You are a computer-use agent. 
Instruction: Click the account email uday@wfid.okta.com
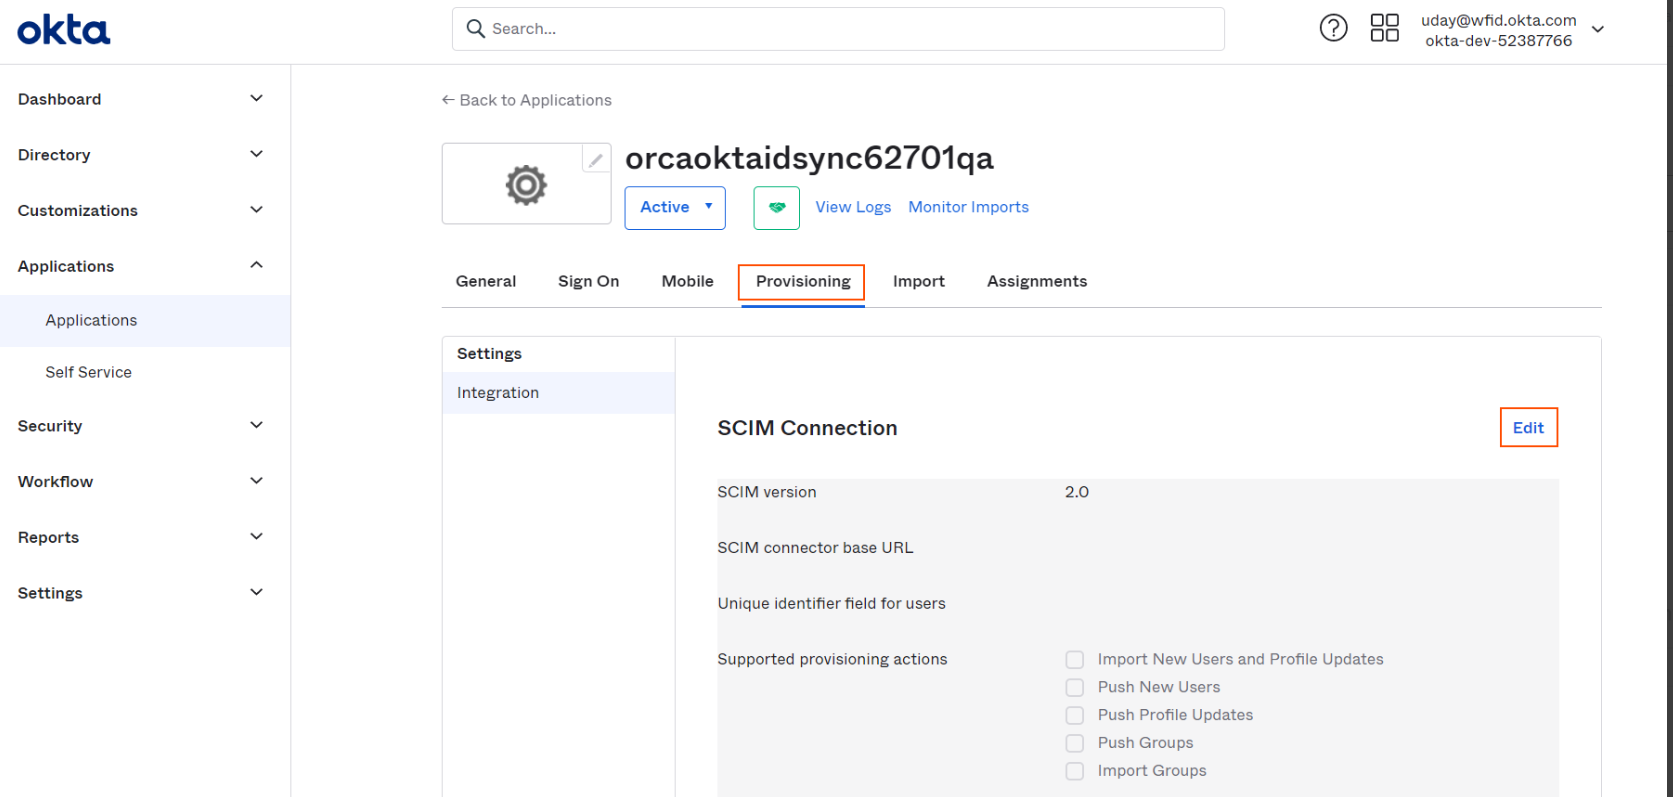[1499, 20]
